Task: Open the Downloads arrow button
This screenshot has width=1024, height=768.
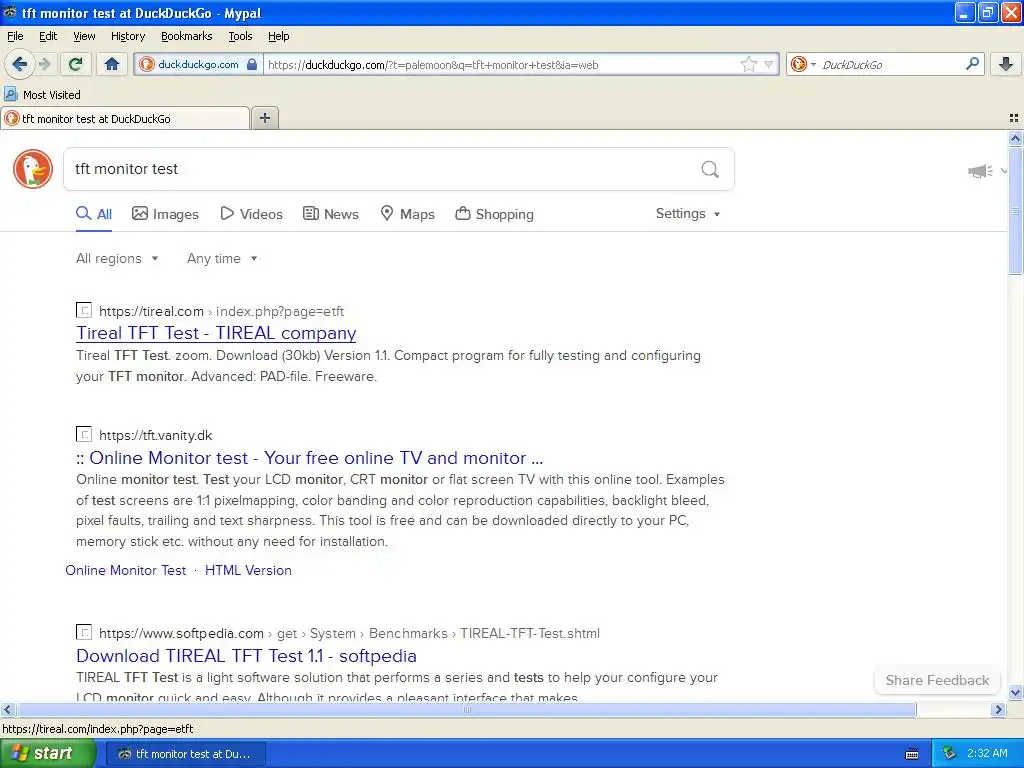Action: point(1006,64)
